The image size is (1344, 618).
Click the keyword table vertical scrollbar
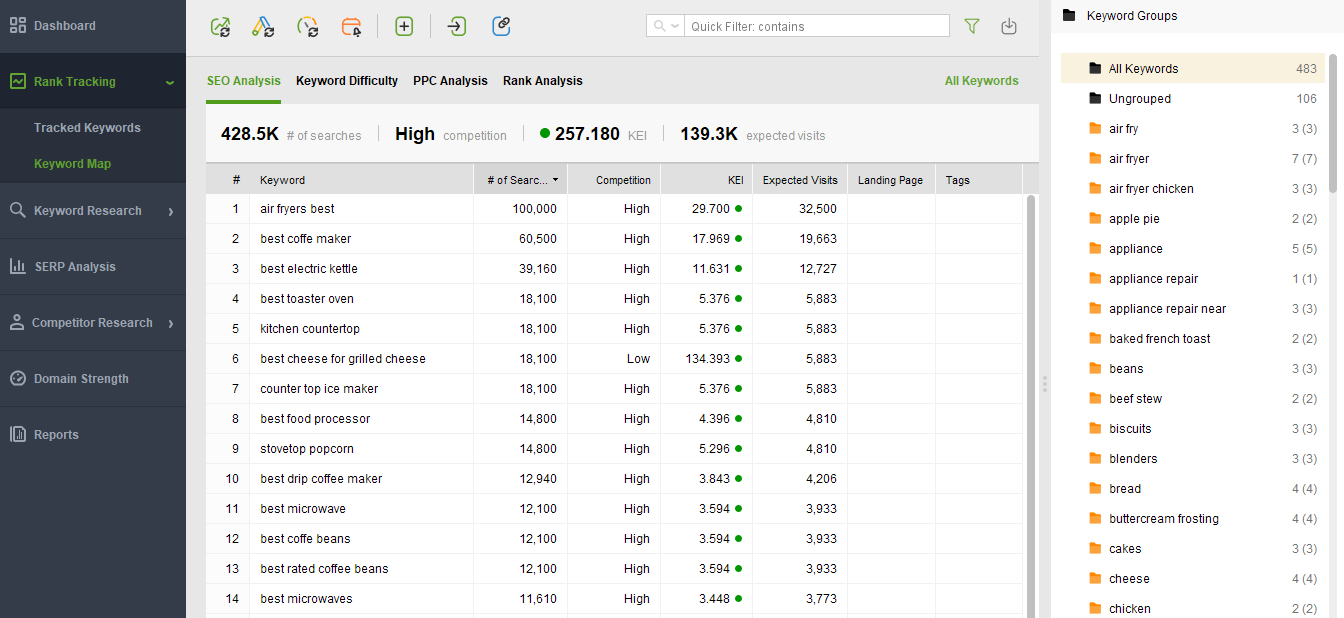1031,405
